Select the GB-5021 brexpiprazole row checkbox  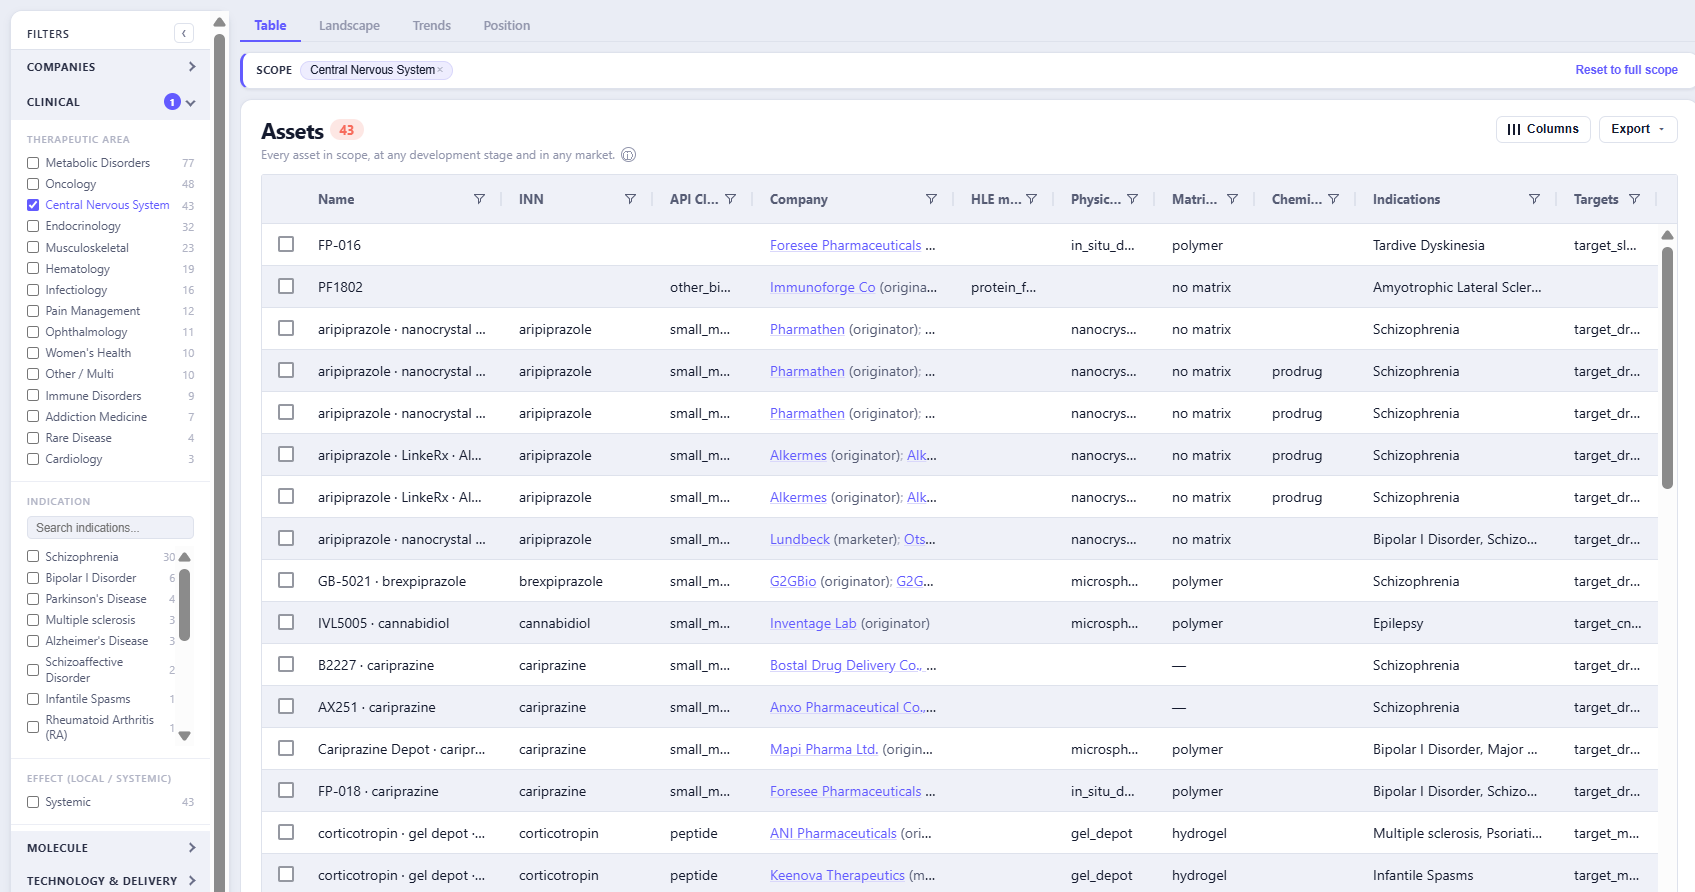coord(286,580)
